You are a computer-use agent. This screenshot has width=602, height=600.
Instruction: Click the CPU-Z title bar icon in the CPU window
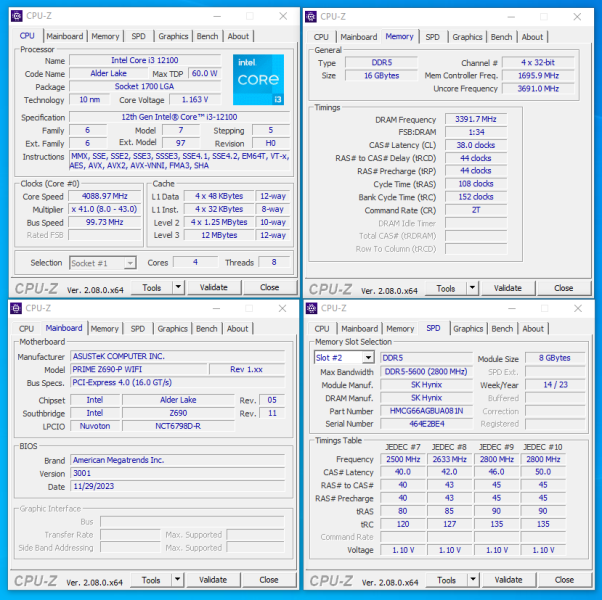pos(14,16)
